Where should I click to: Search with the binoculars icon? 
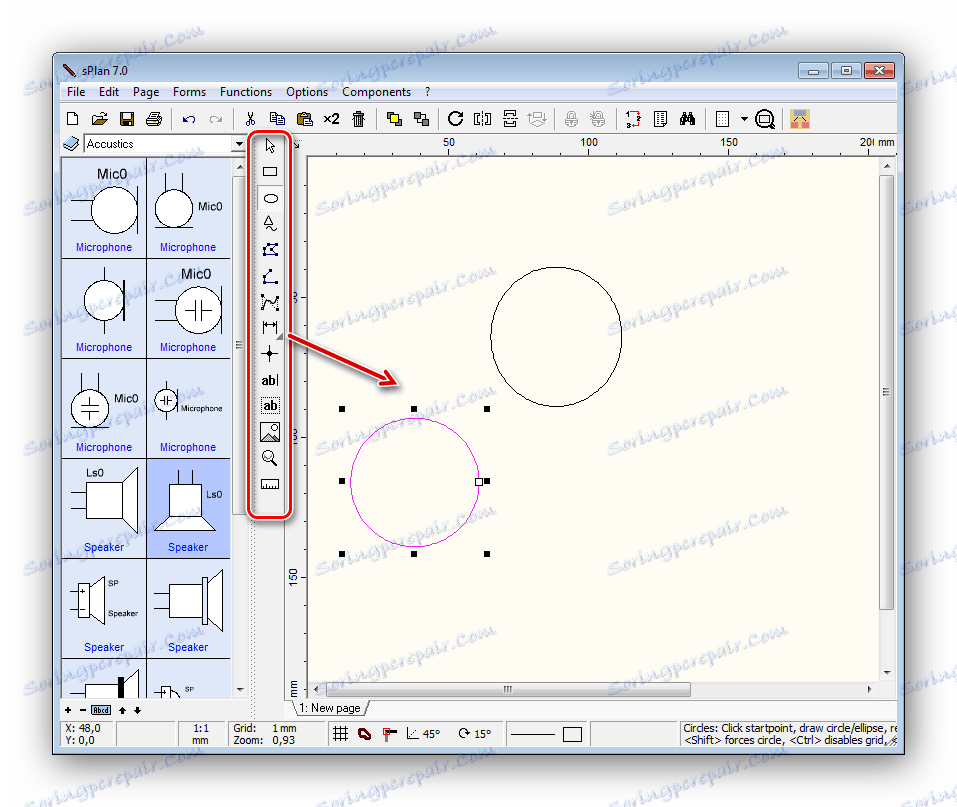tap(687, 119)
